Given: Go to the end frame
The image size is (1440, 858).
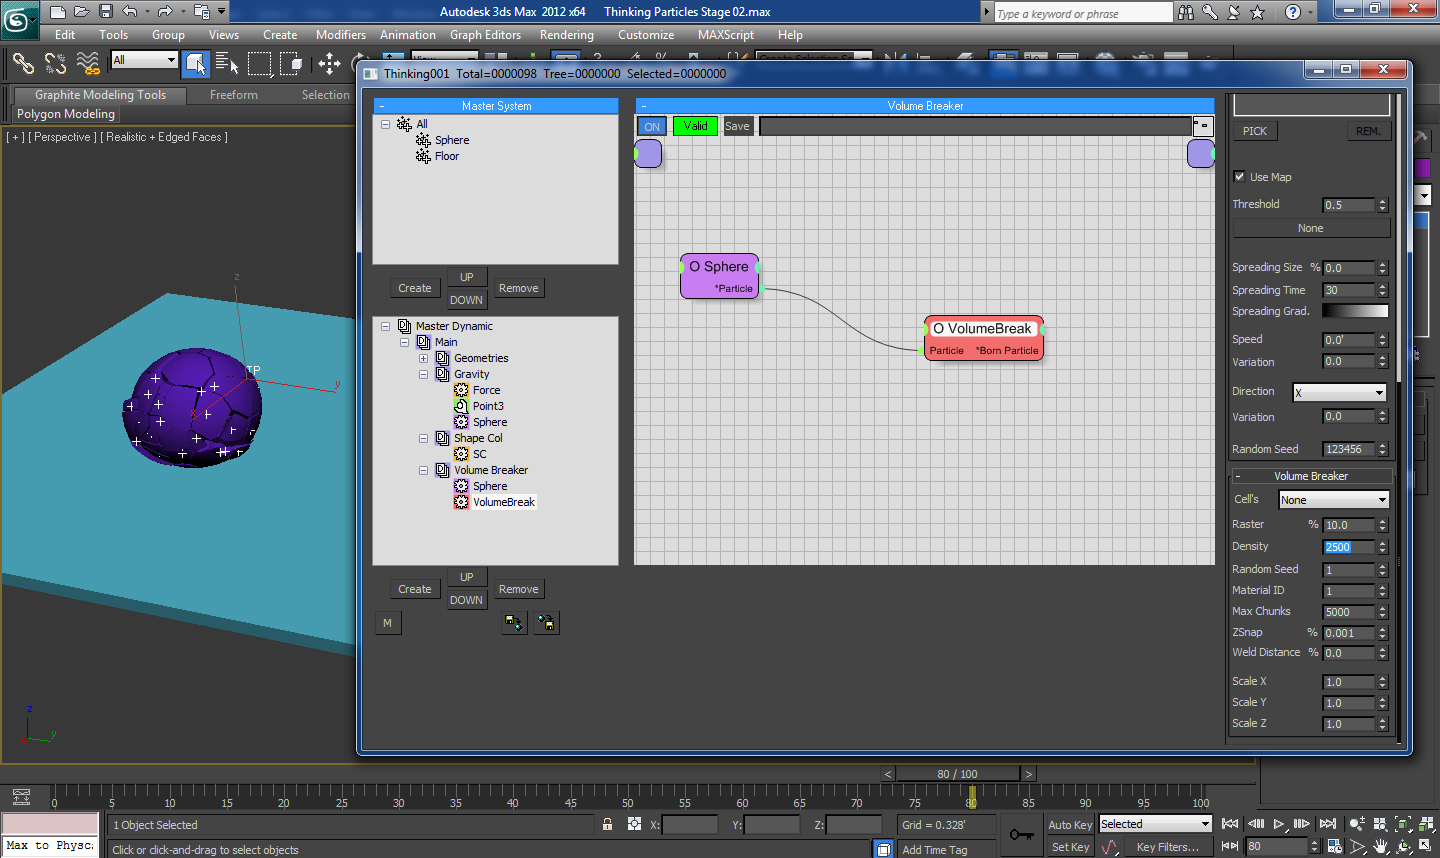Looking at the screenshot, I should point(1328,824).
